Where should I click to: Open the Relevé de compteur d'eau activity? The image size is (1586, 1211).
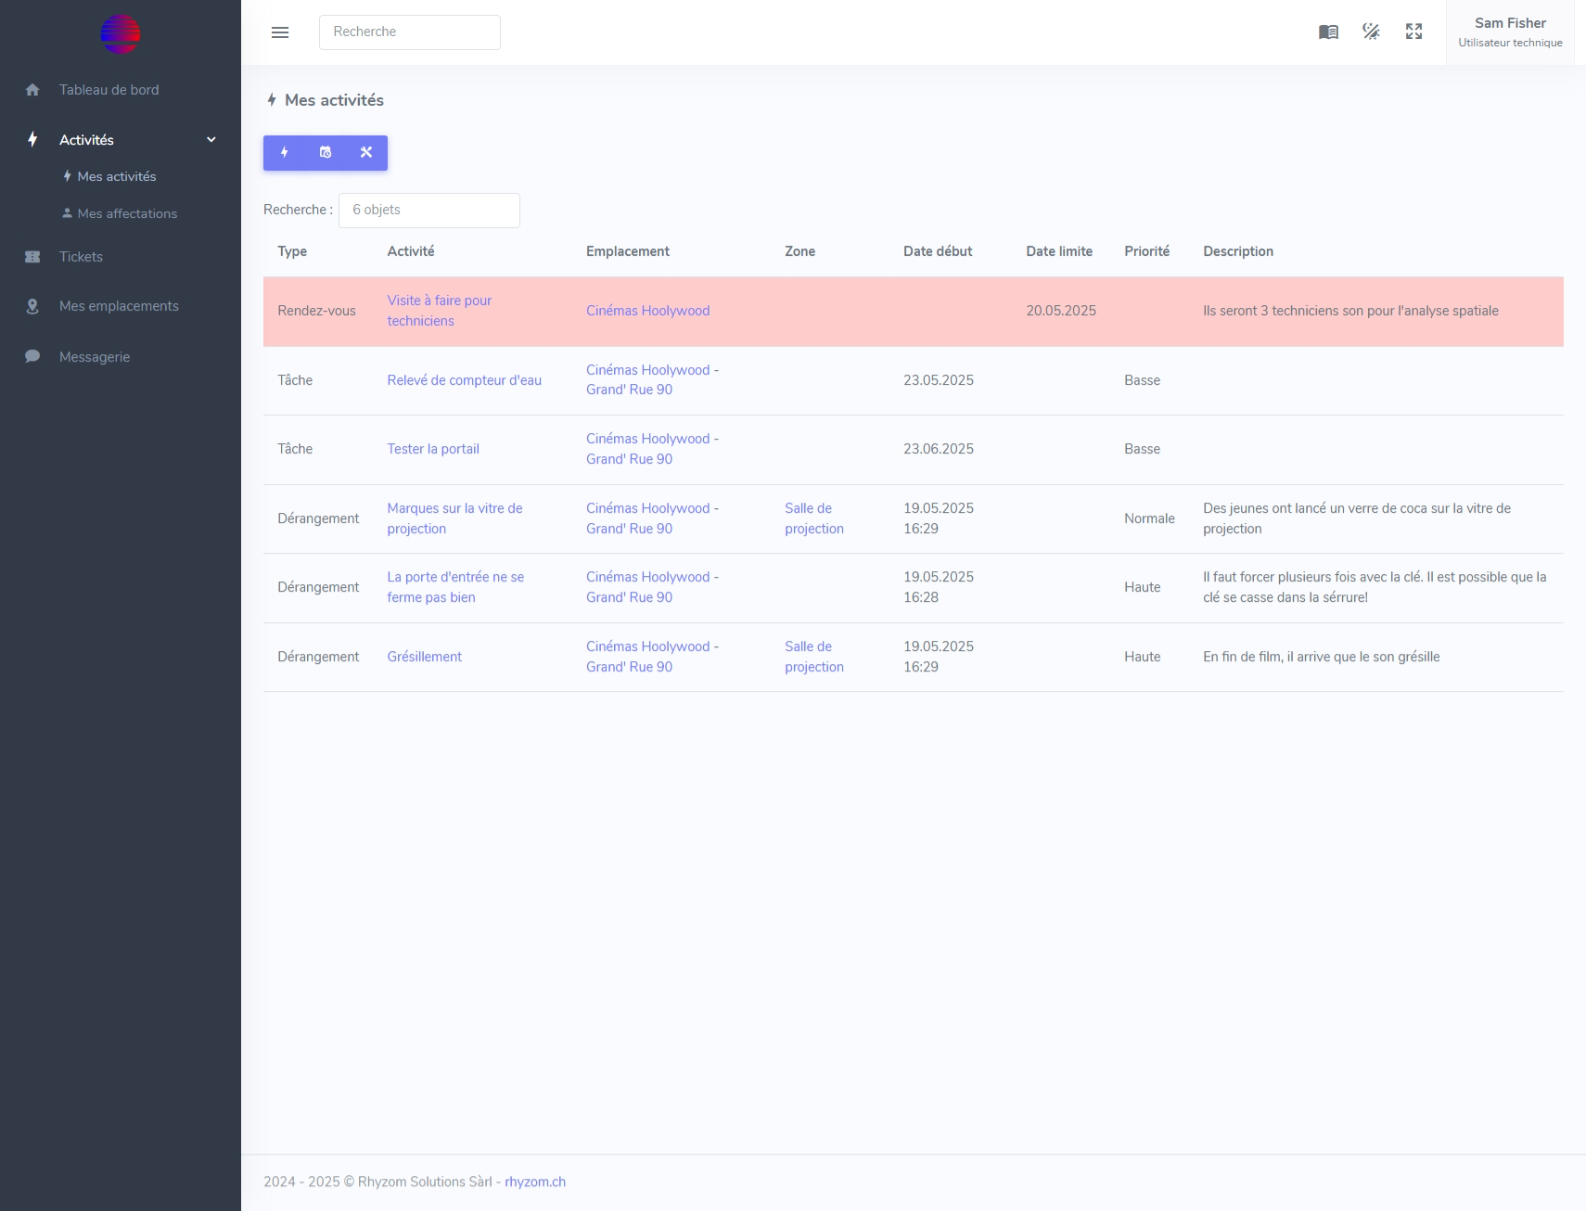point(464,380)
